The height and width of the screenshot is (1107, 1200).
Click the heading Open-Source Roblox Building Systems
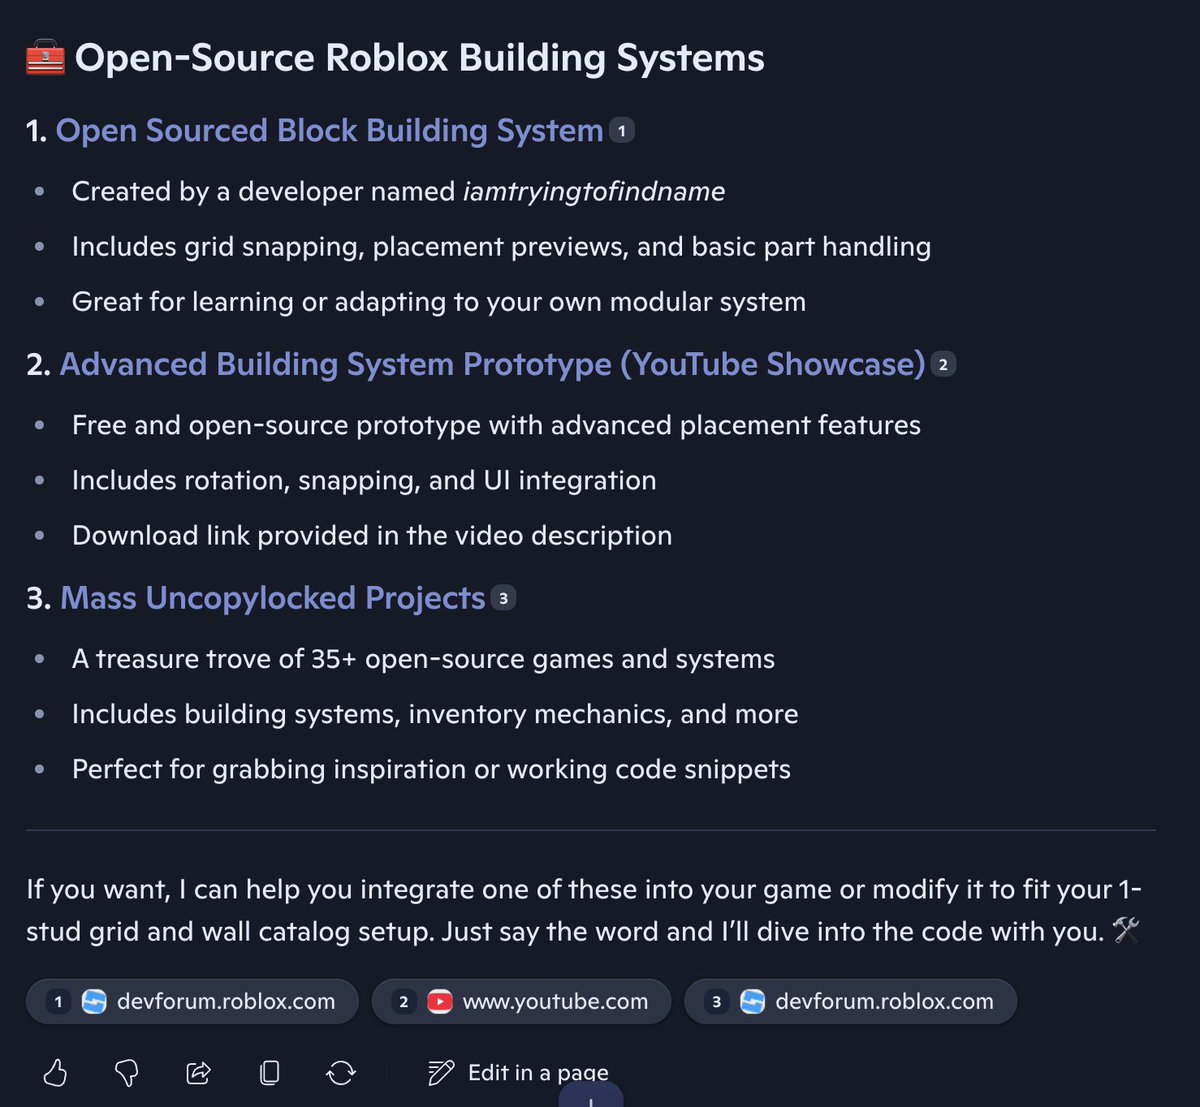(x=420, y=58)
